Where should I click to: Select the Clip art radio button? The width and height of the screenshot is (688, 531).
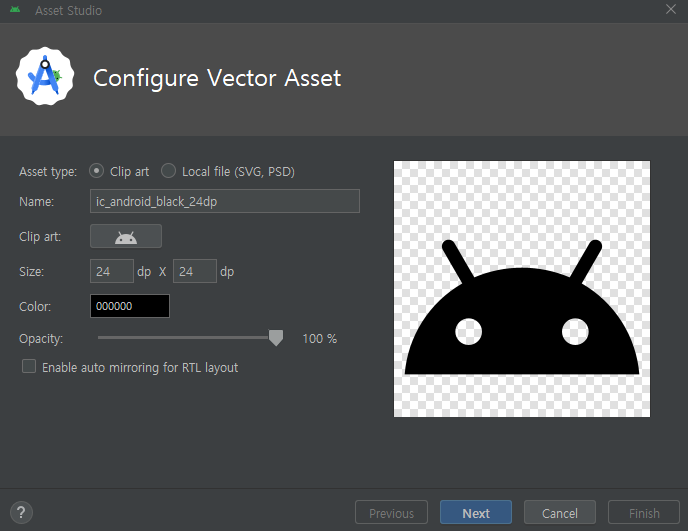click(x=96, y=171)
